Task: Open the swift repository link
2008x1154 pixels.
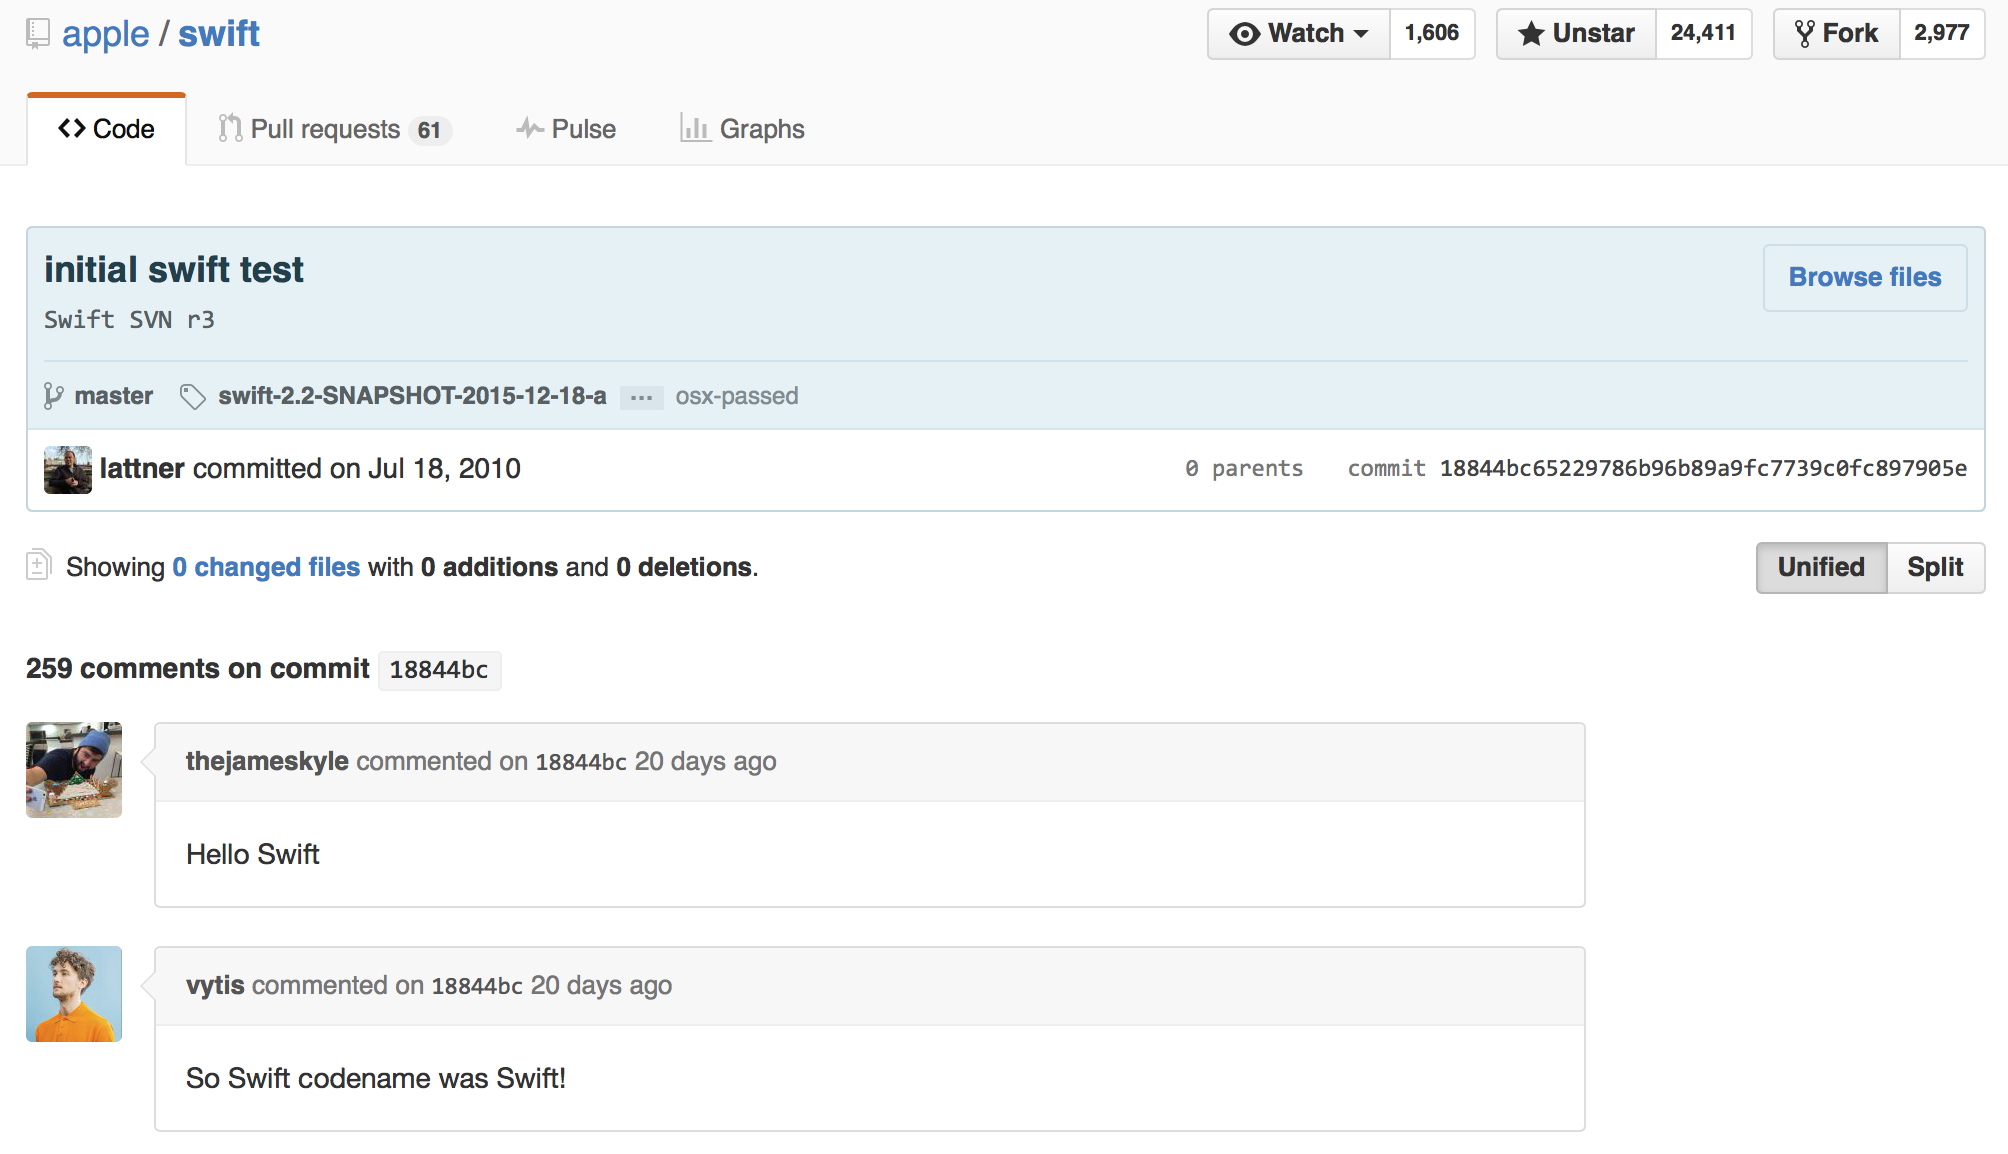Action: (219, 34)
